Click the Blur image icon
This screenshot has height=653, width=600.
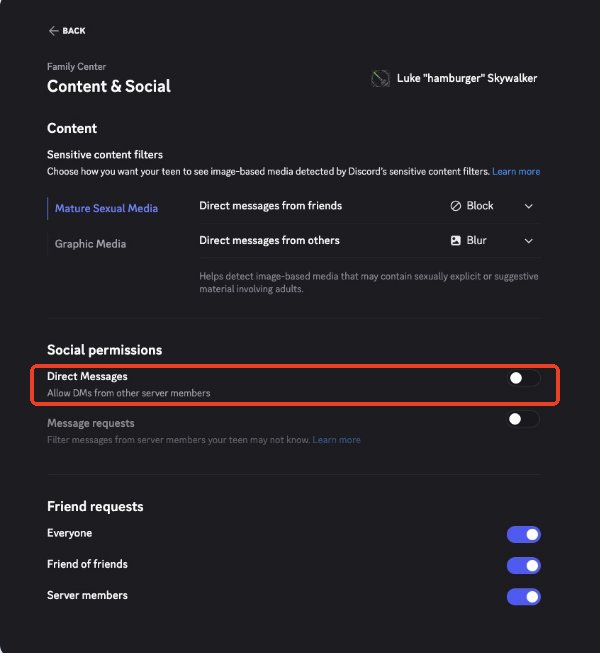coord(456,241)
